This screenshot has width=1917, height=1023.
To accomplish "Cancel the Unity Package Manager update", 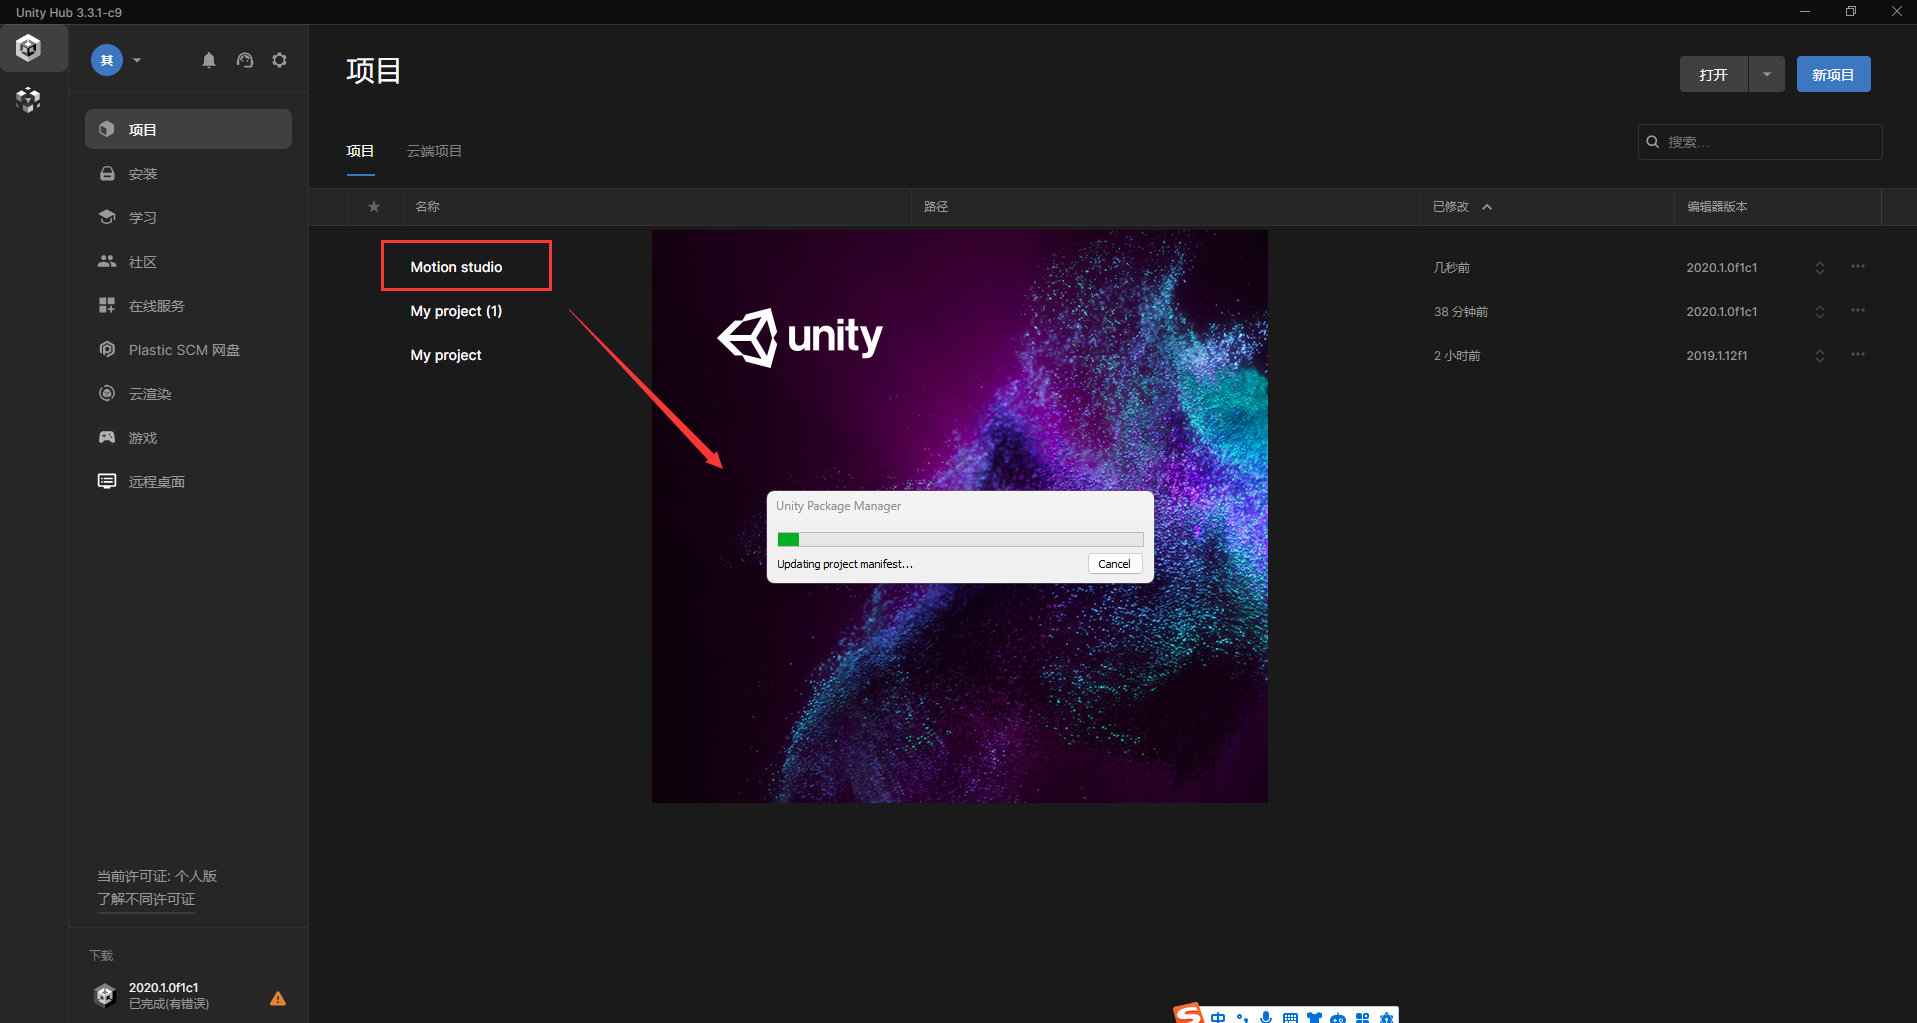I will 1114,564.
